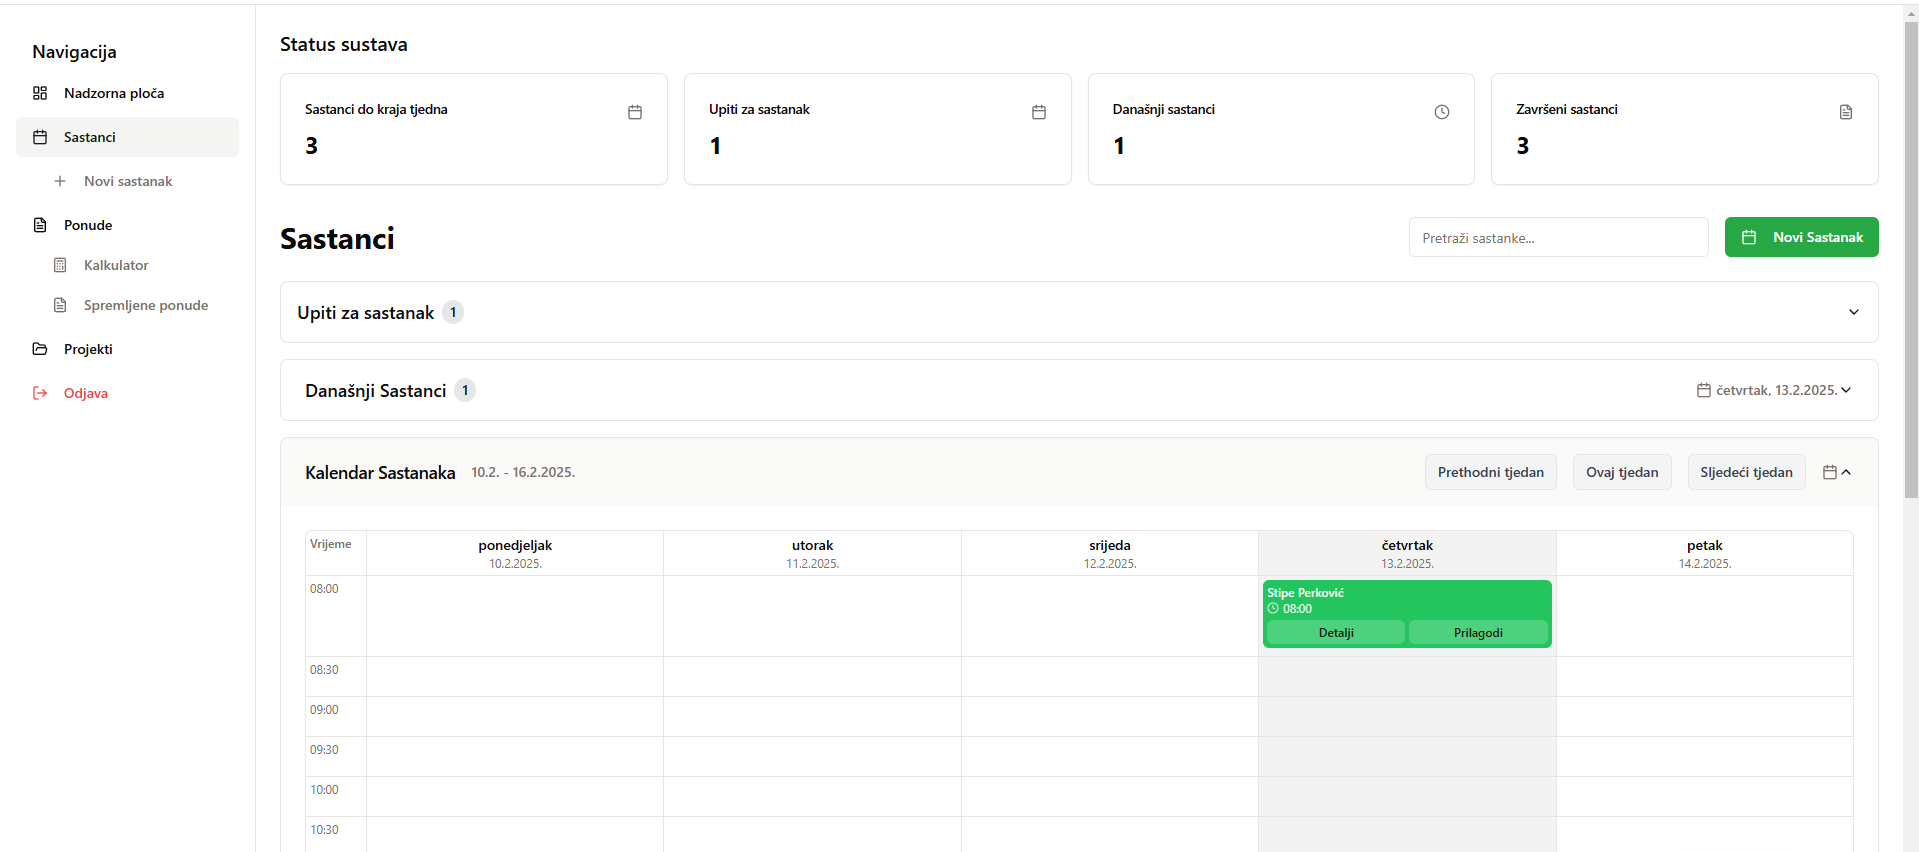
Task: Click the petak 14.2.2025. column header
Action: click(1705, 553)
